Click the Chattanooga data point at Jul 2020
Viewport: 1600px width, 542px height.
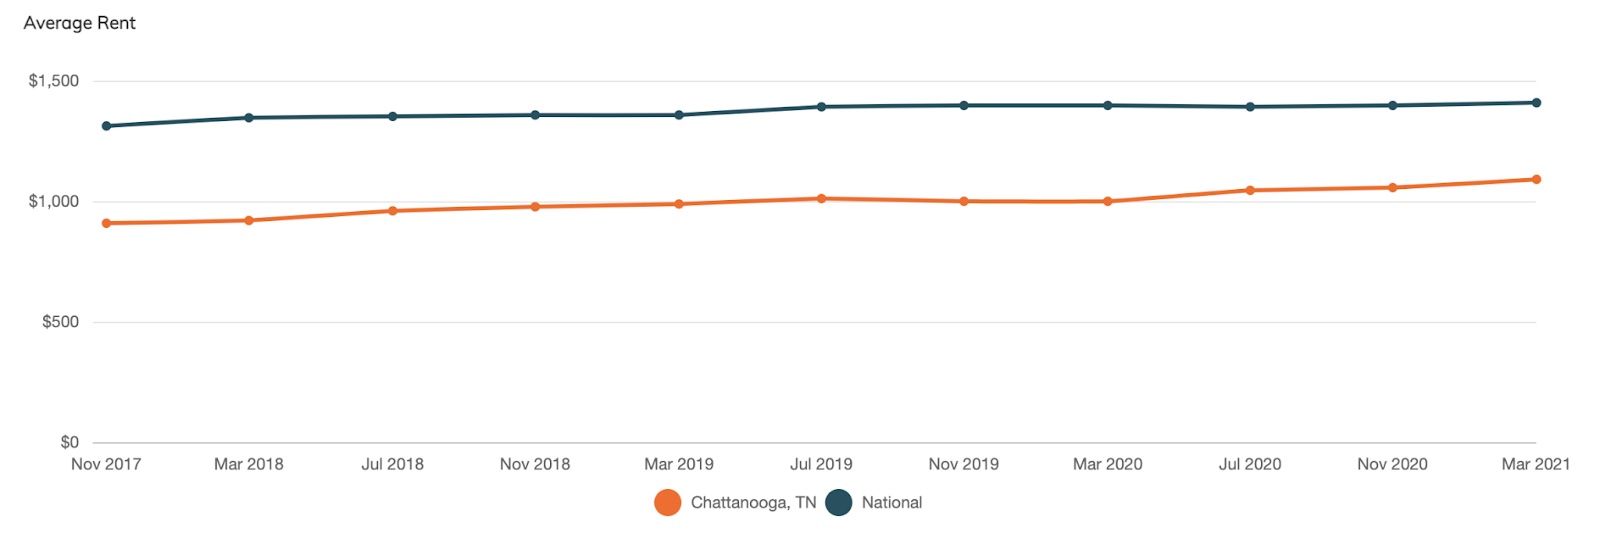(x=1250, y=190)
